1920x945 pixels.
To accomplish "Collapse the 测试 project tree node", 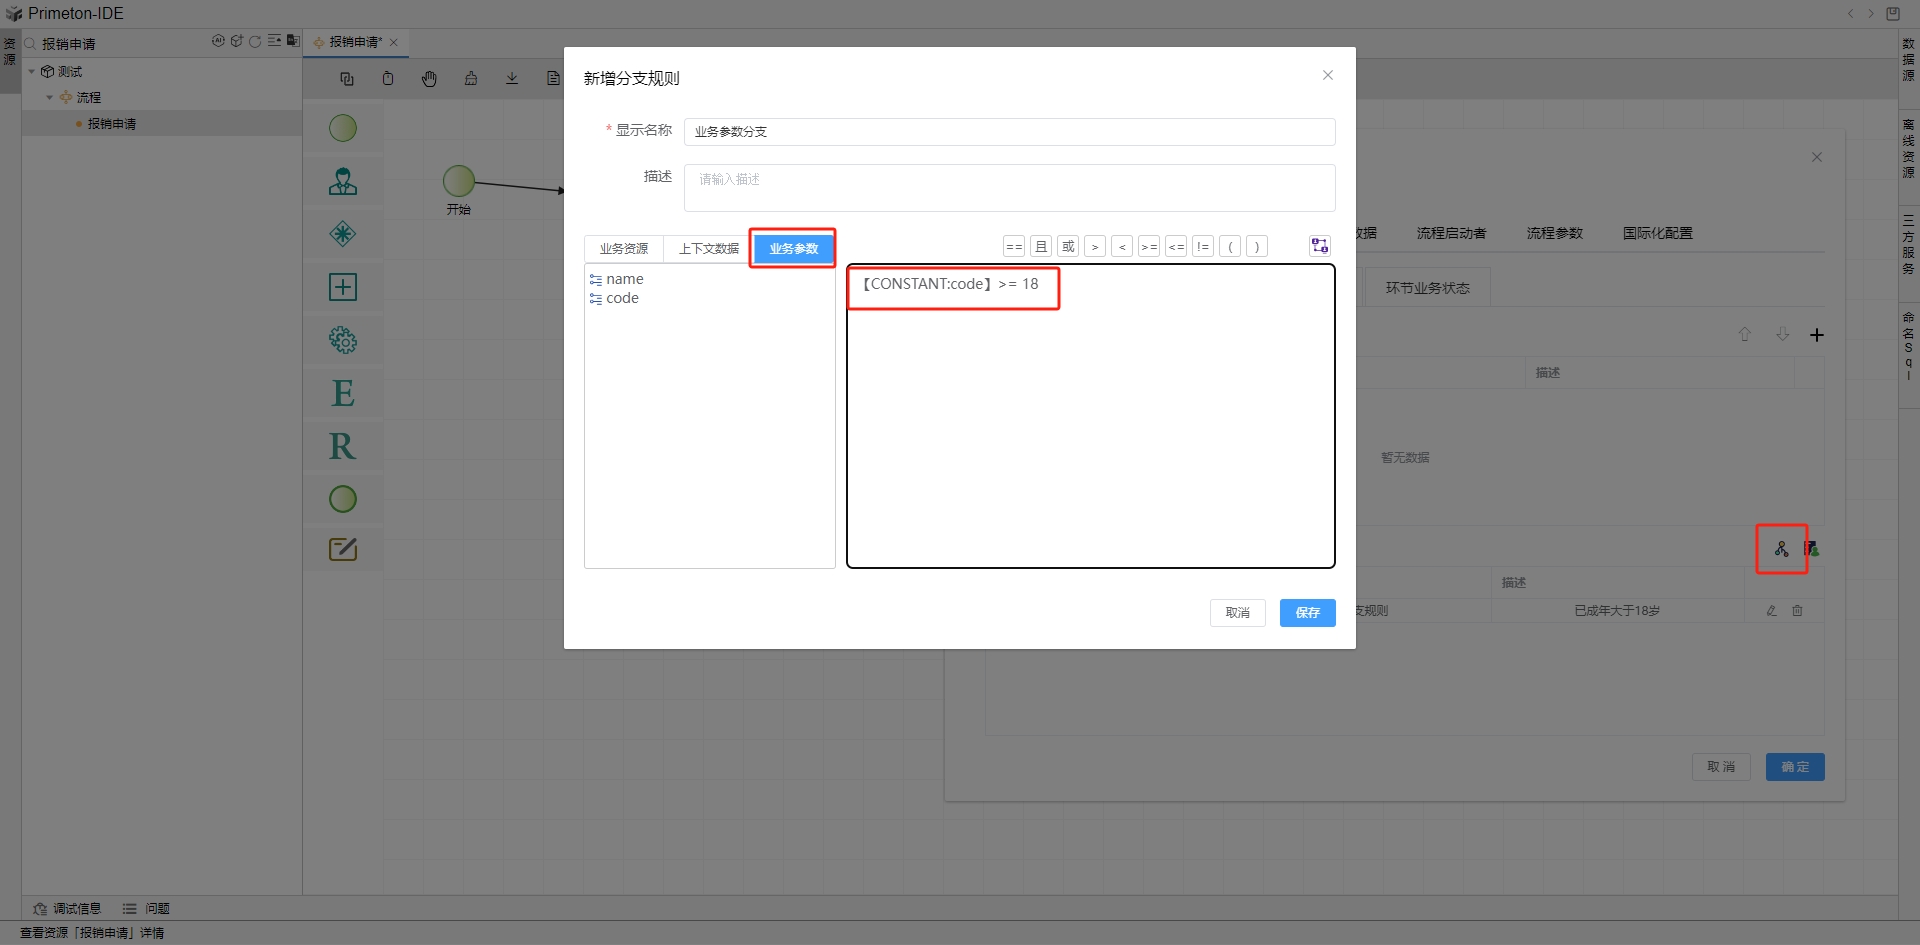I will (32, 72).
